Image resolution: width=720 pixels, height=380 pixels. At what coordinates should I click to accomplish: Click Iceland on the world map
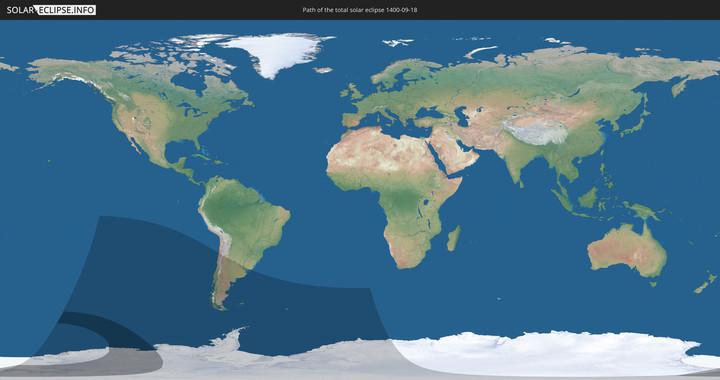click(x=323, y=70)
